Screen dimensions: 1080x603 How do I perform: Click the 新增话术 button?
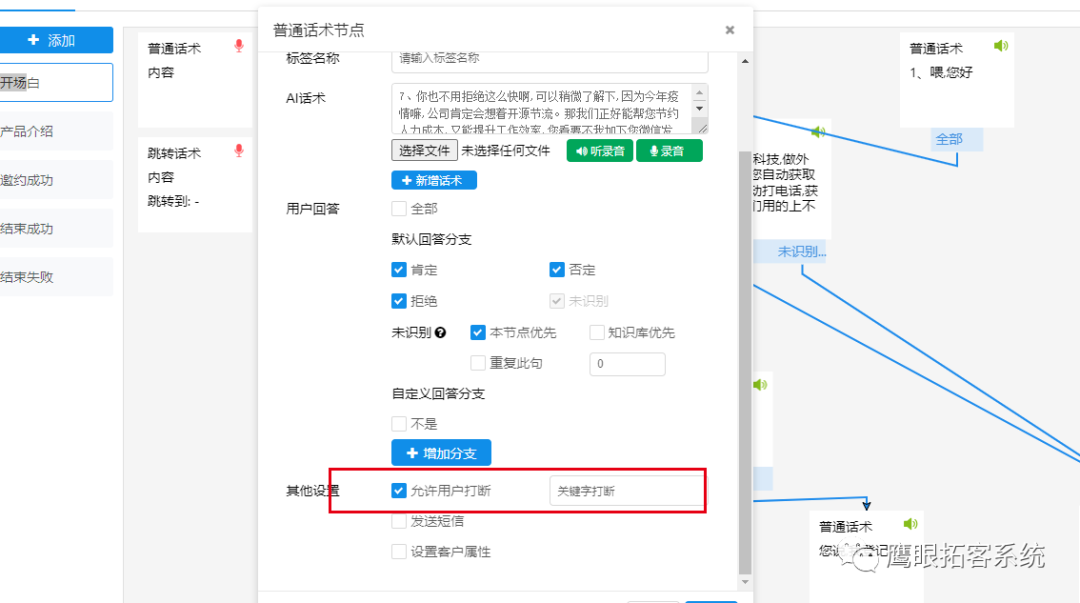coord(434,179)
